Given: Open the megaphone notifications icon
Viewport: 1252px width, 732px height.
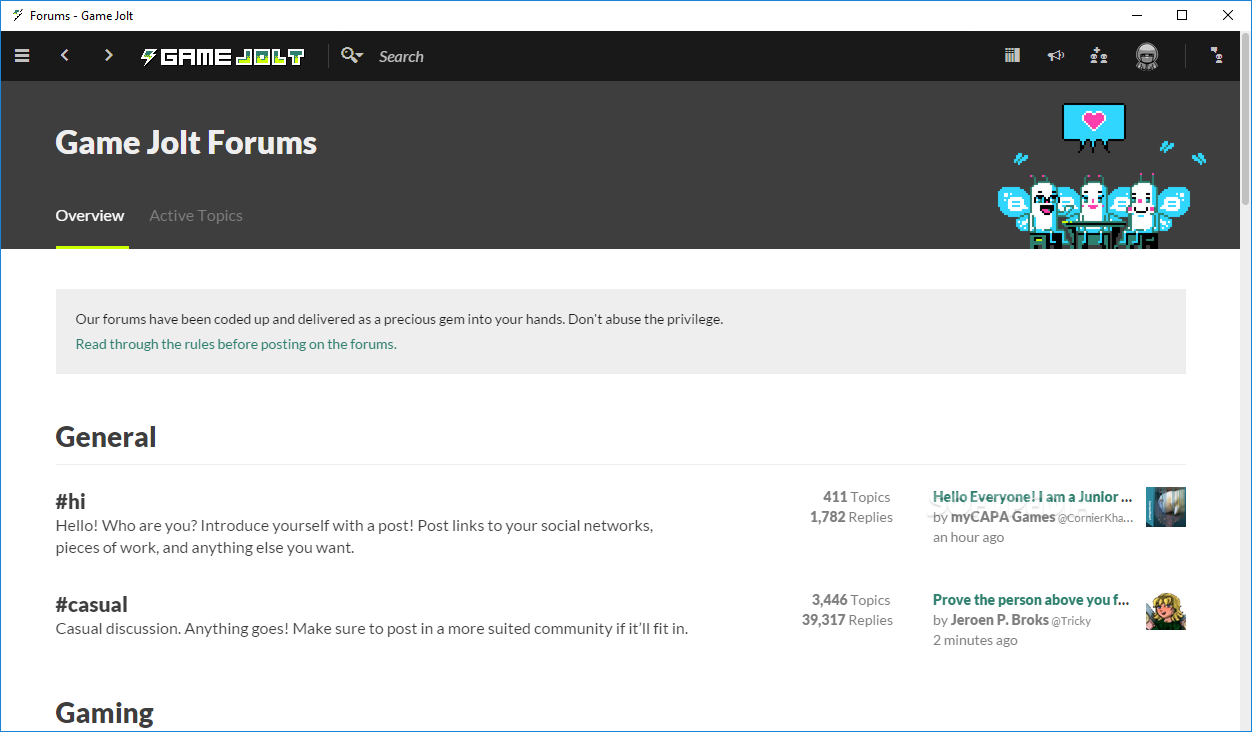Looking at the screenshot, I should pos(1055,56).
